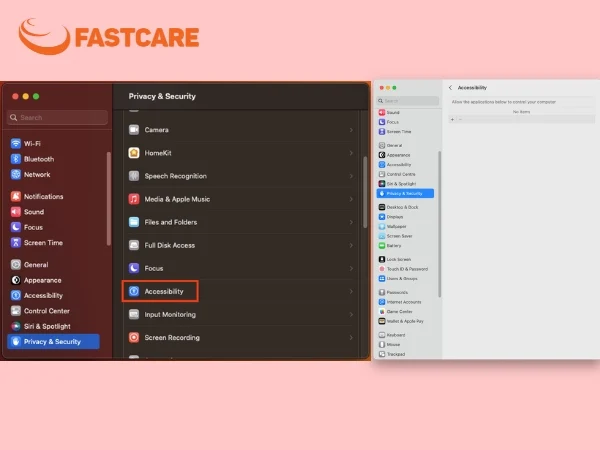Select the Appearance icon in dark sidebar

pyautogui.click(x=16, y=280)
